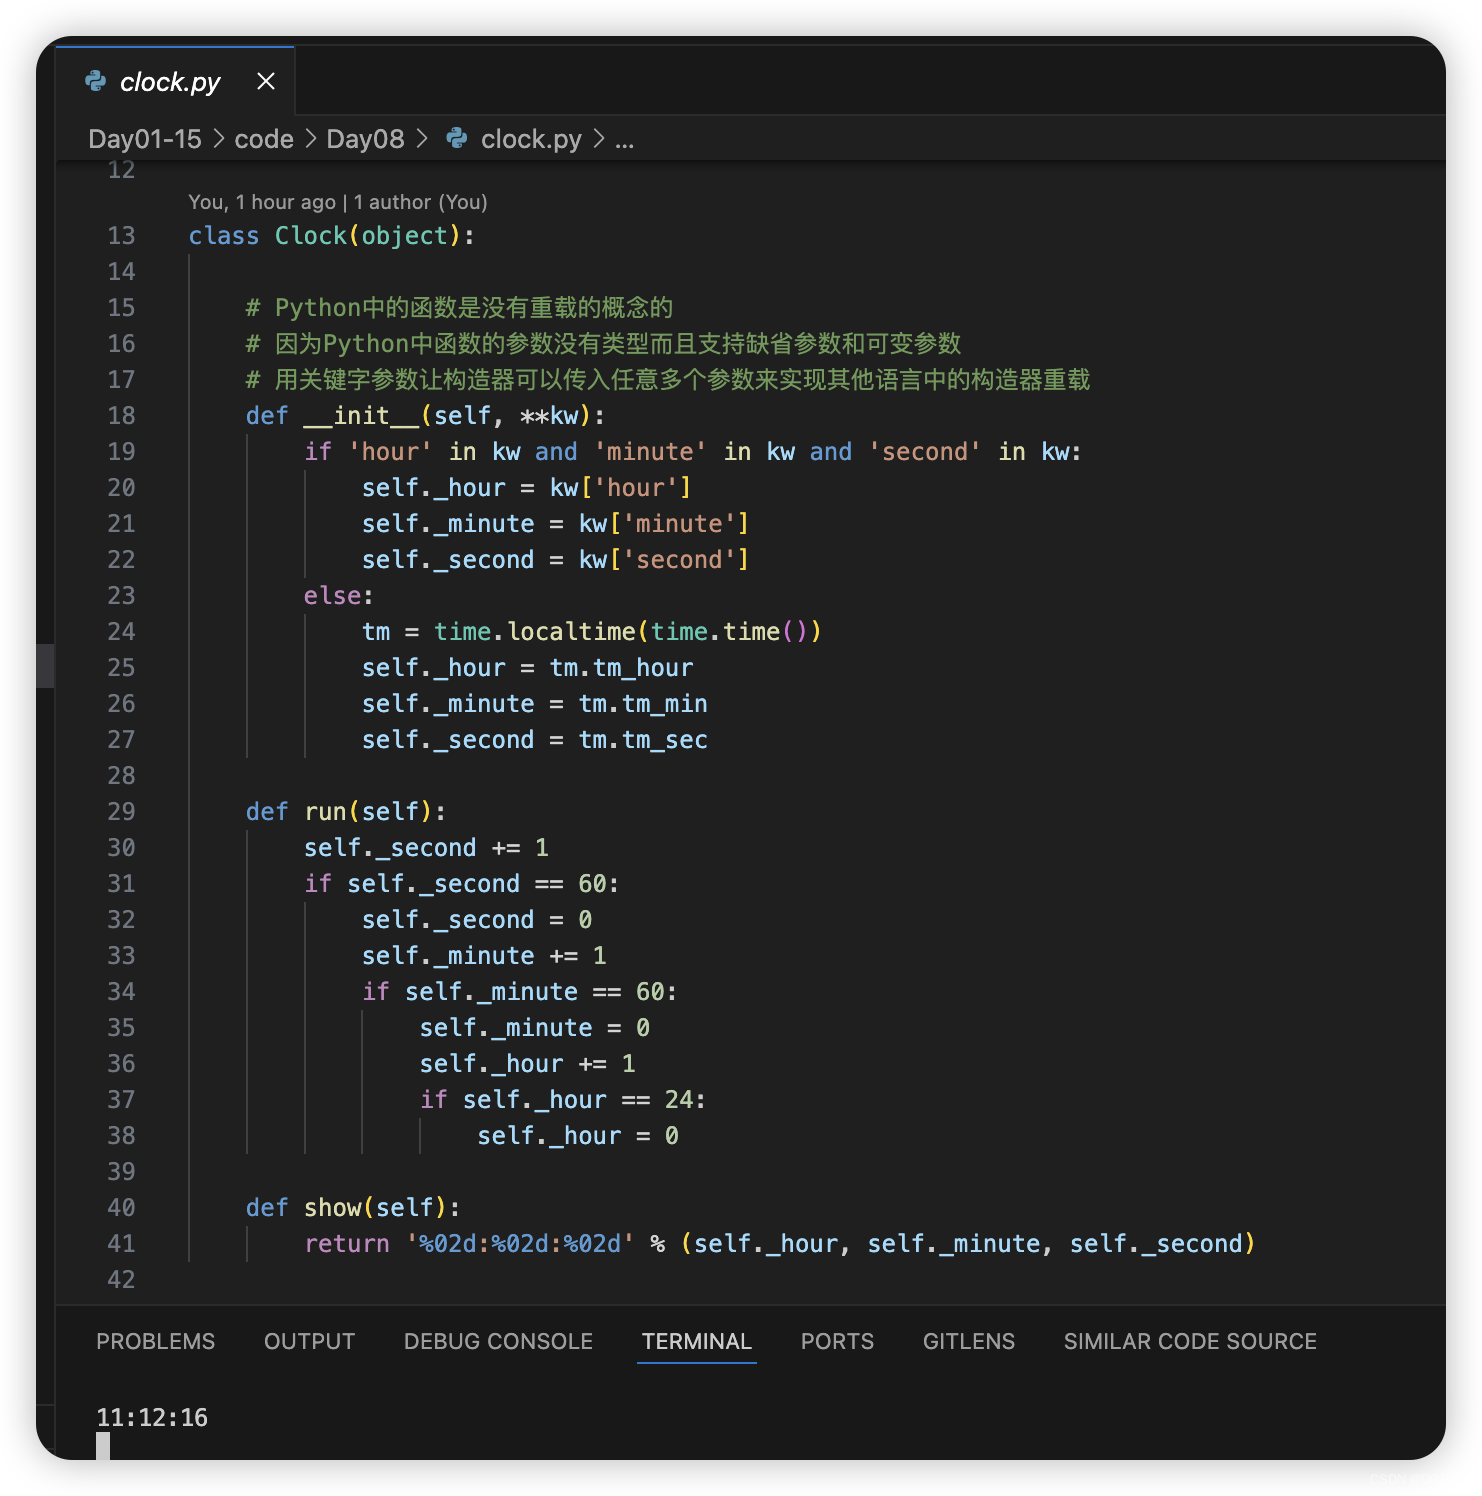The image size is (1482, 1496).
Task: Click the 11:12:16 output in the terminal
Action: [151, 1417]
